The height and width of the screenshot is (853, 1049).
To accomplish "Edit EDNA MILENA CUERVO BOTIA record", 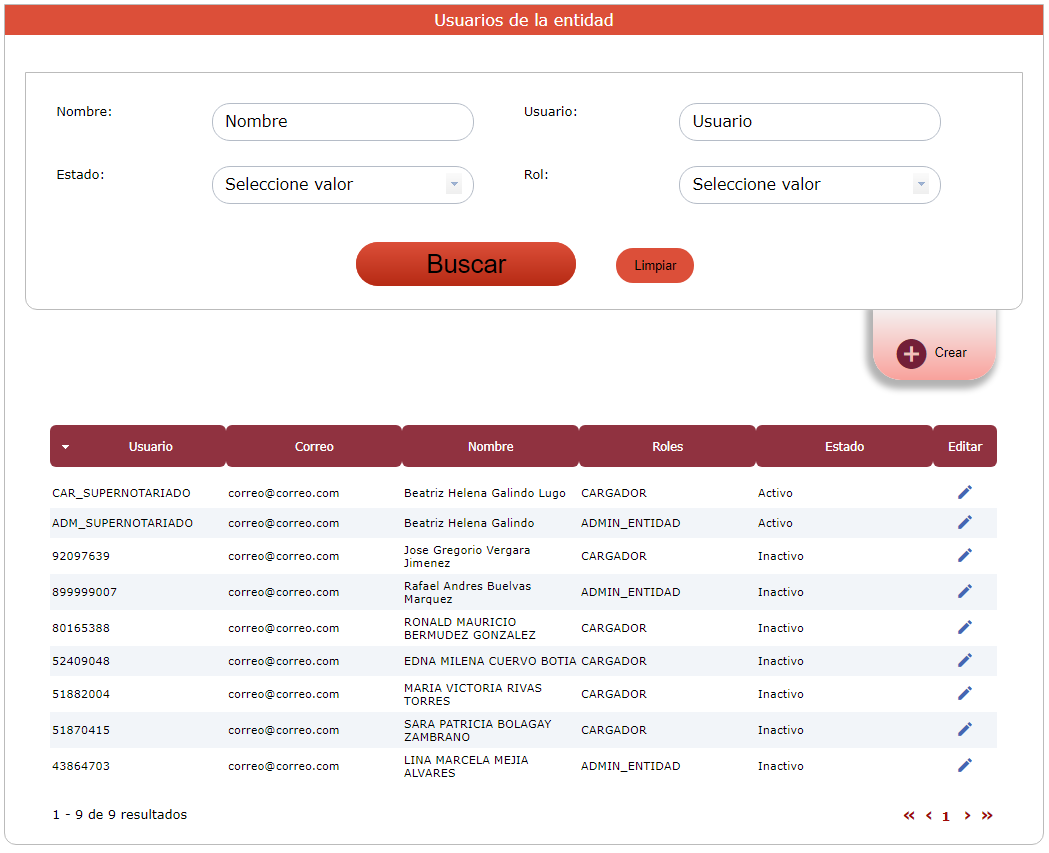I will click(964, 660).
